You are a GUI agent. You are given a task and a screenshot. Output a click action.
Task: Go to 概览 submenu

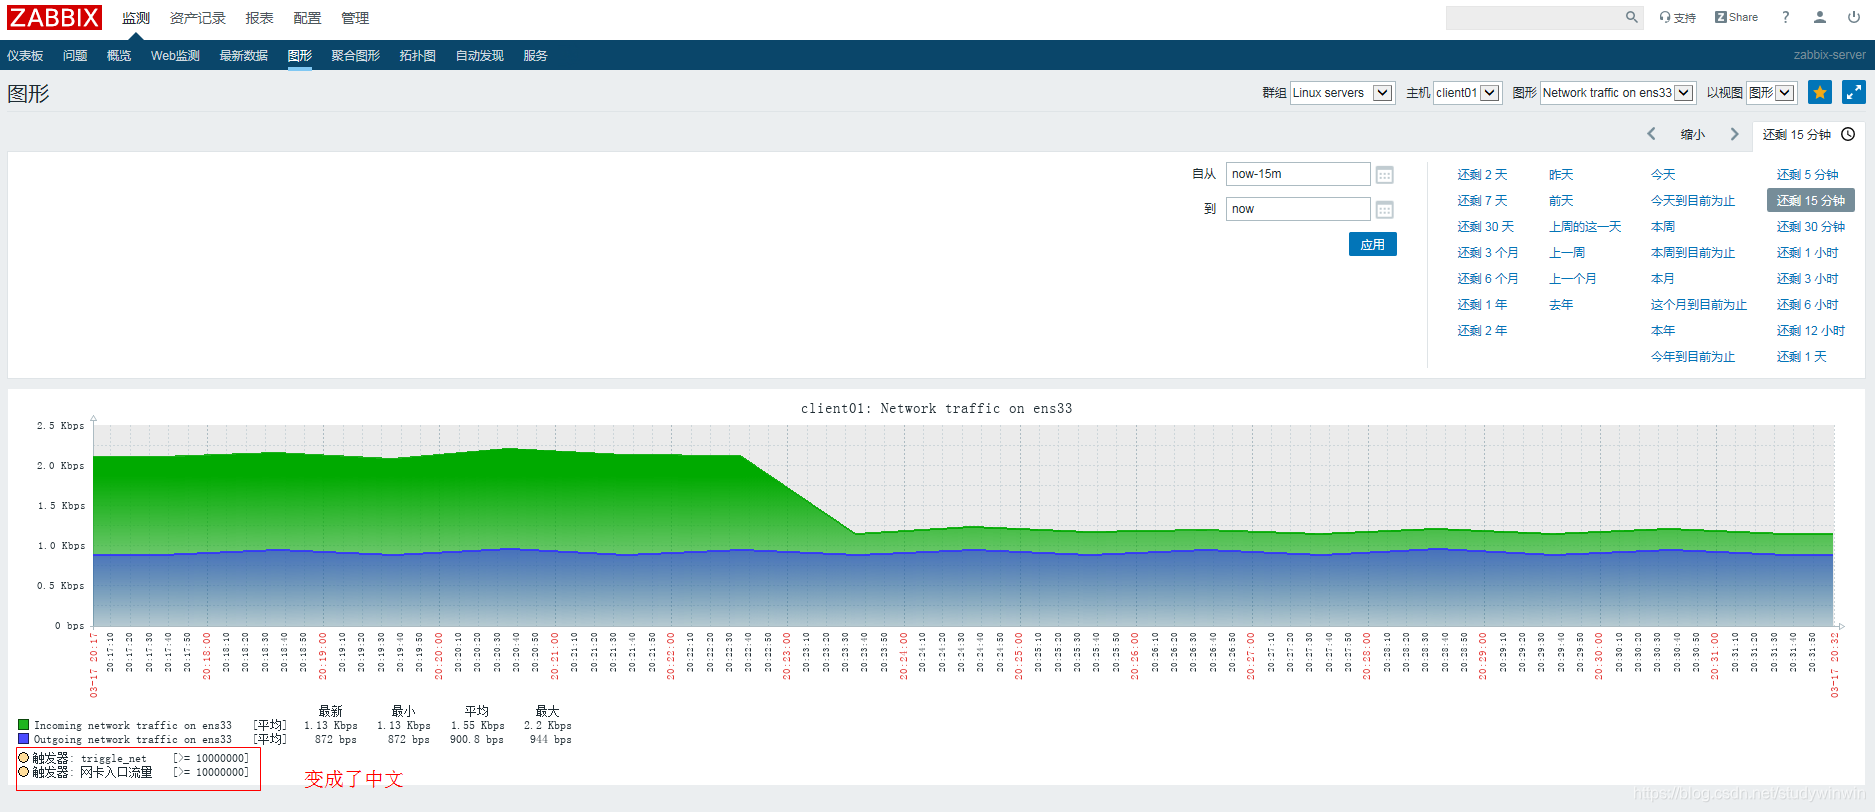(119, 55)
